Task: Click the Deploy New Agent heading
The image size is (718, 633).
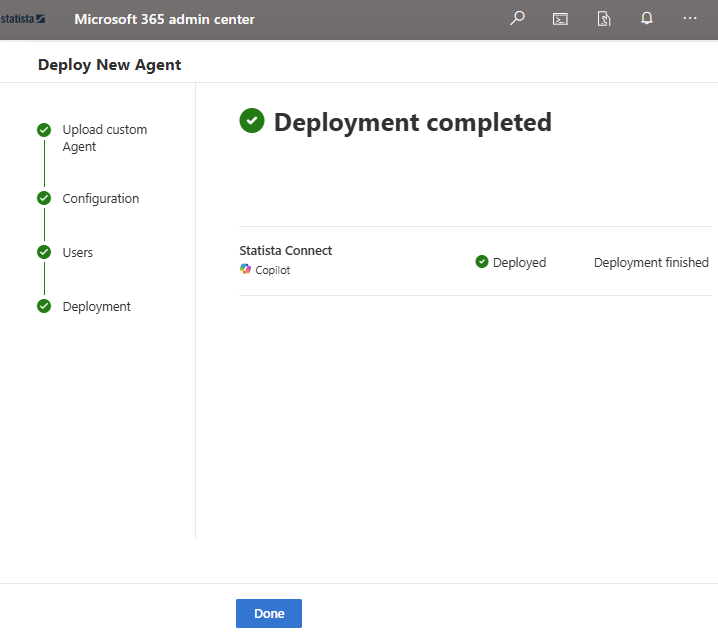Action: click(x=109, y=65)
